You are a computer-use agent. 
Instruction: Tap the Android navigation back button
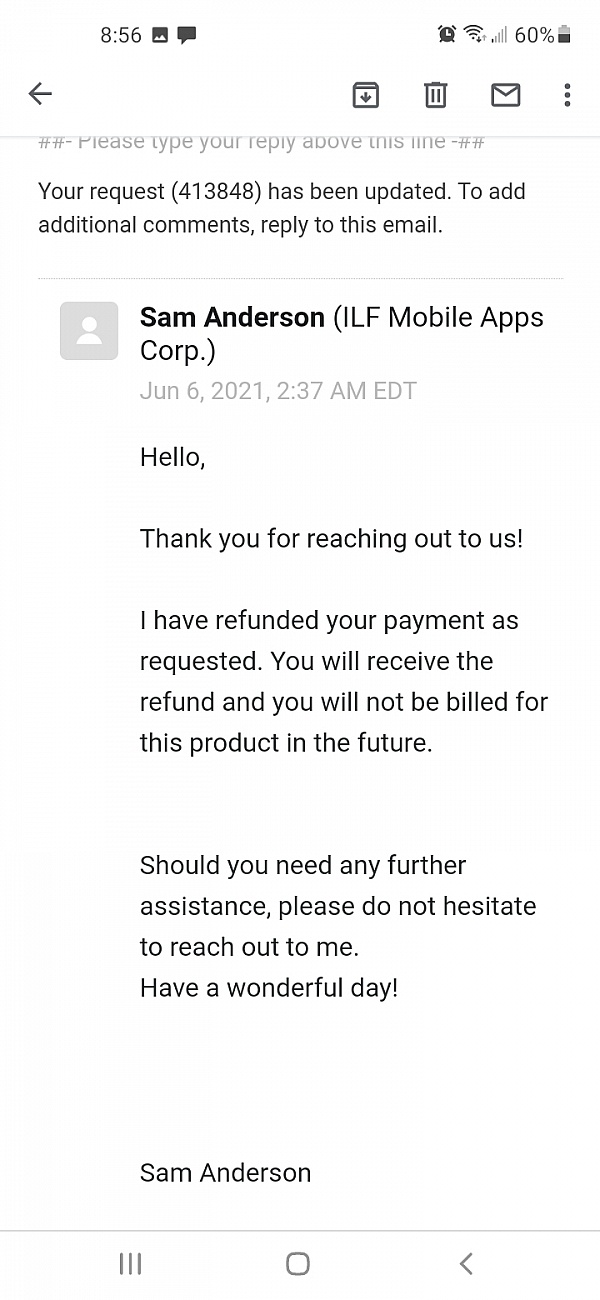click(466, 1263)
